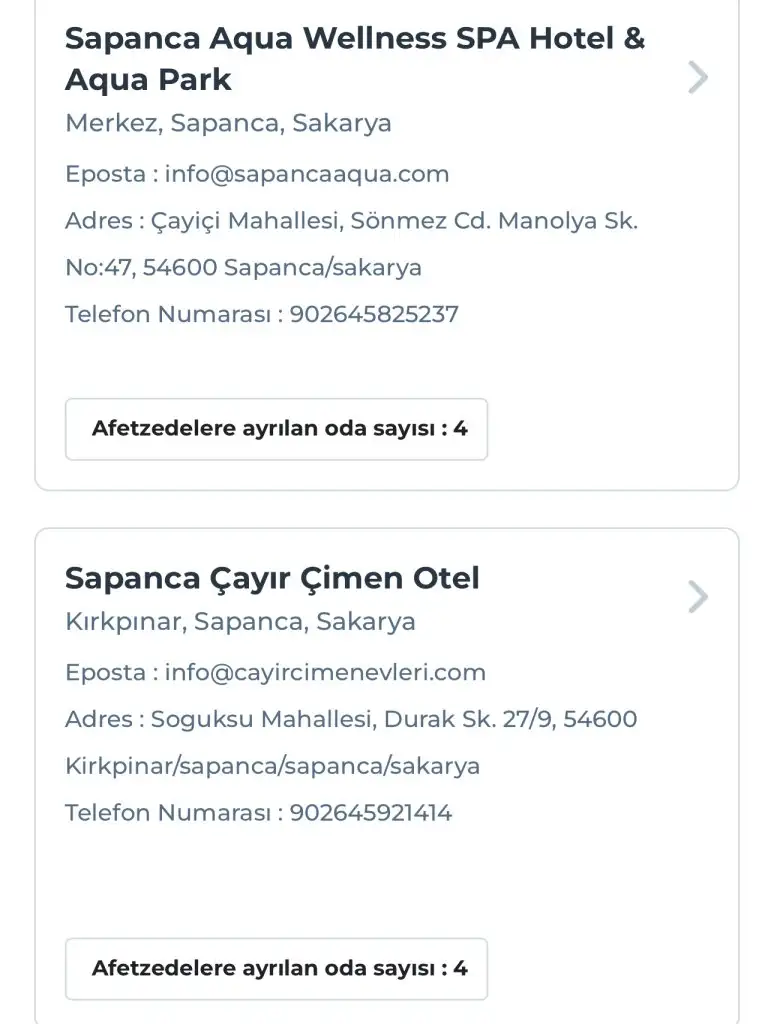
Task: Tap the Eposta label in the Aqua Wellness card
Action: pyautogui.click(x=105, y=174)
